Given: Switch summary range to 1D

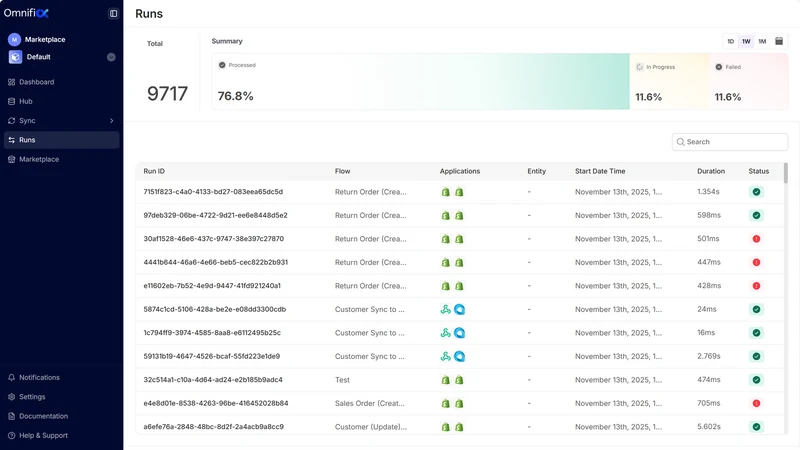Looking at the screenshot, I should click(731, 41).
